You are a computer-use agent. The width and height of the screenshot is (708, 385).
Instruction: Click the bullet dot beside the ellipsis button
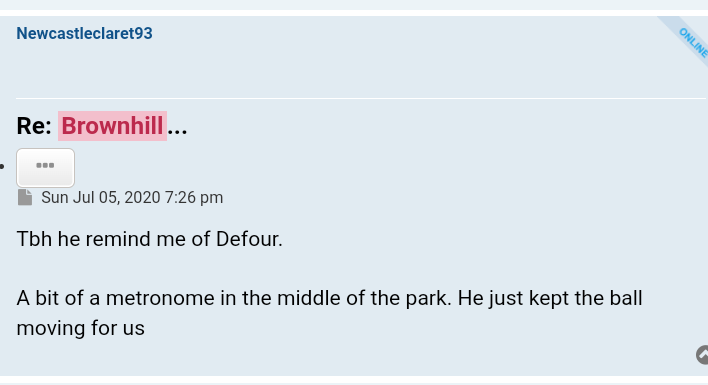click(x=2, y=167)
